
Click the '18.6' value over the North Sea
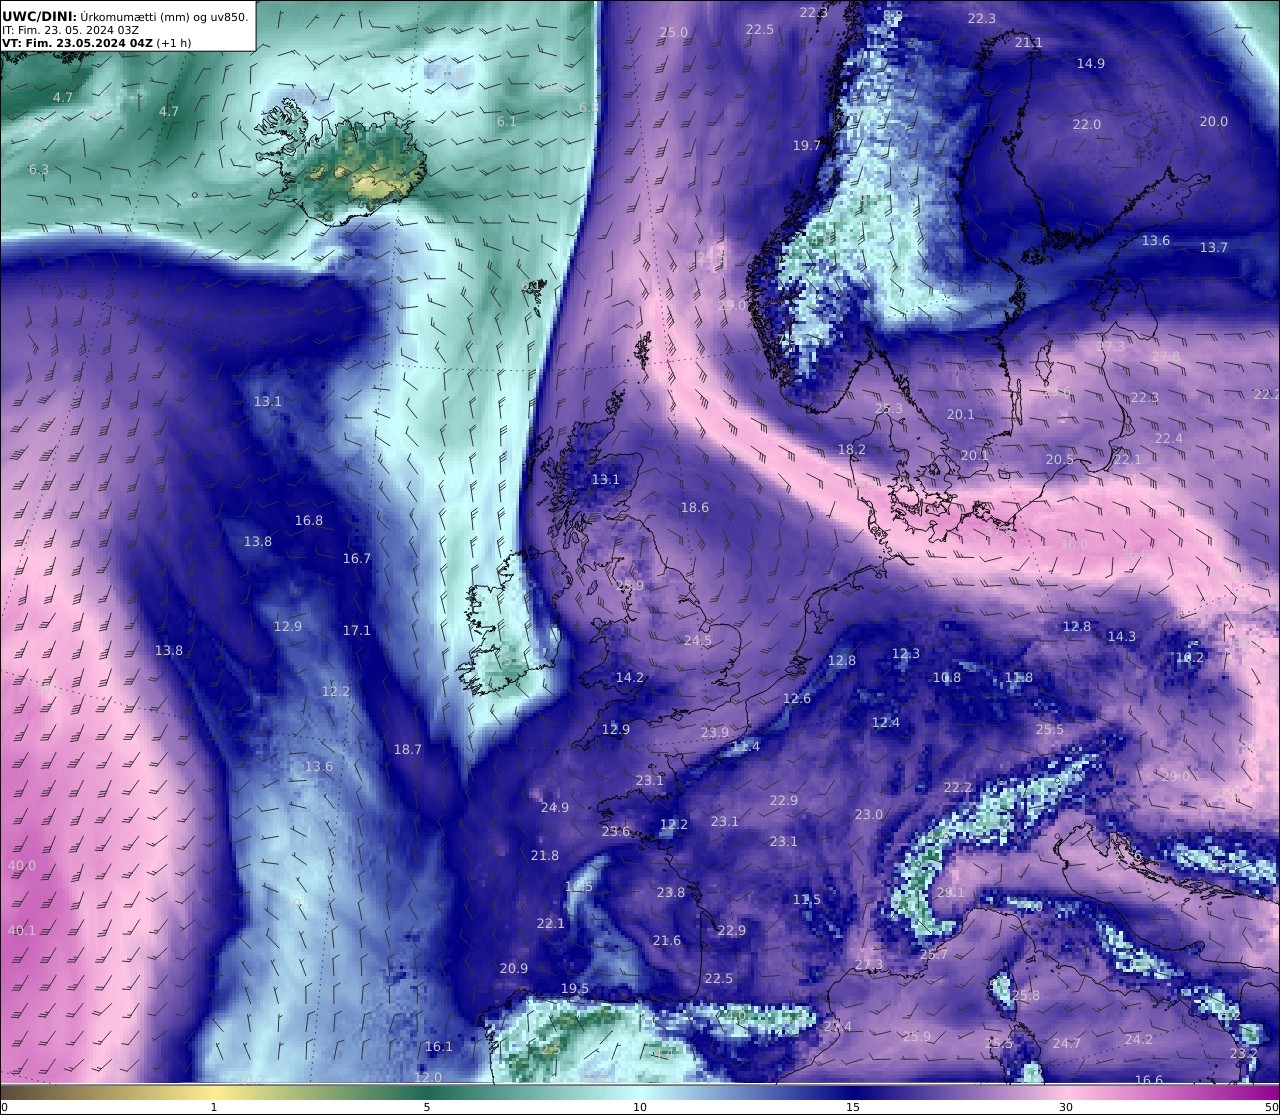[x=694, y=508]
